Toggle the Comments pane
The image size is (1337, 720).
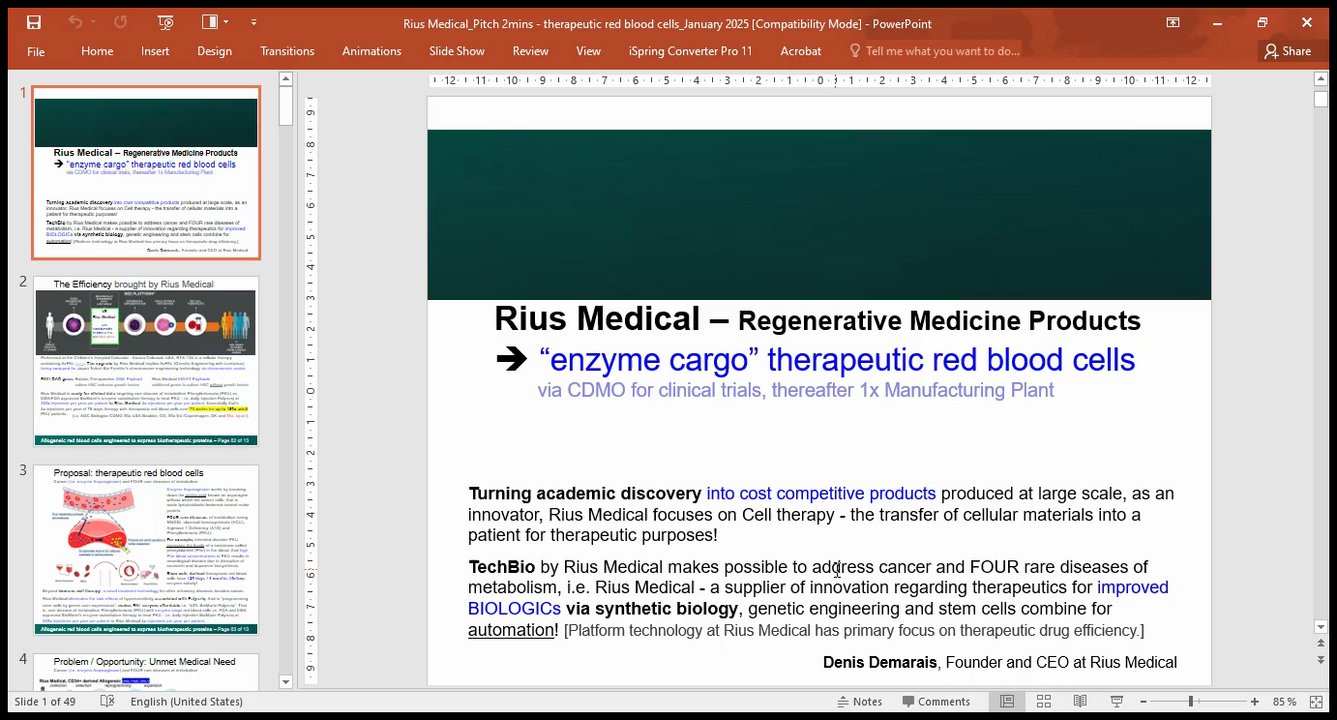point(935,701)
